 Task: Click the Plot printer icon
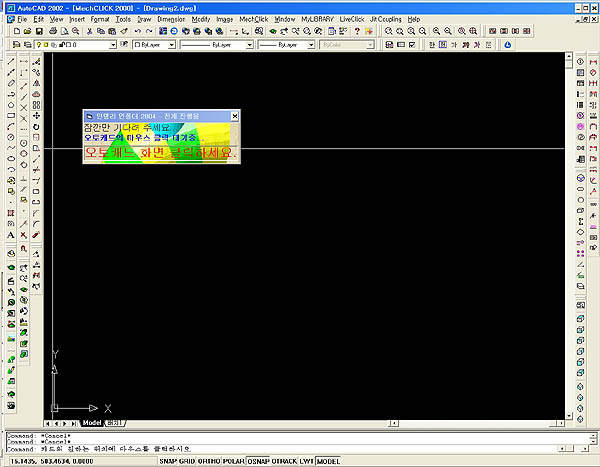53,31
